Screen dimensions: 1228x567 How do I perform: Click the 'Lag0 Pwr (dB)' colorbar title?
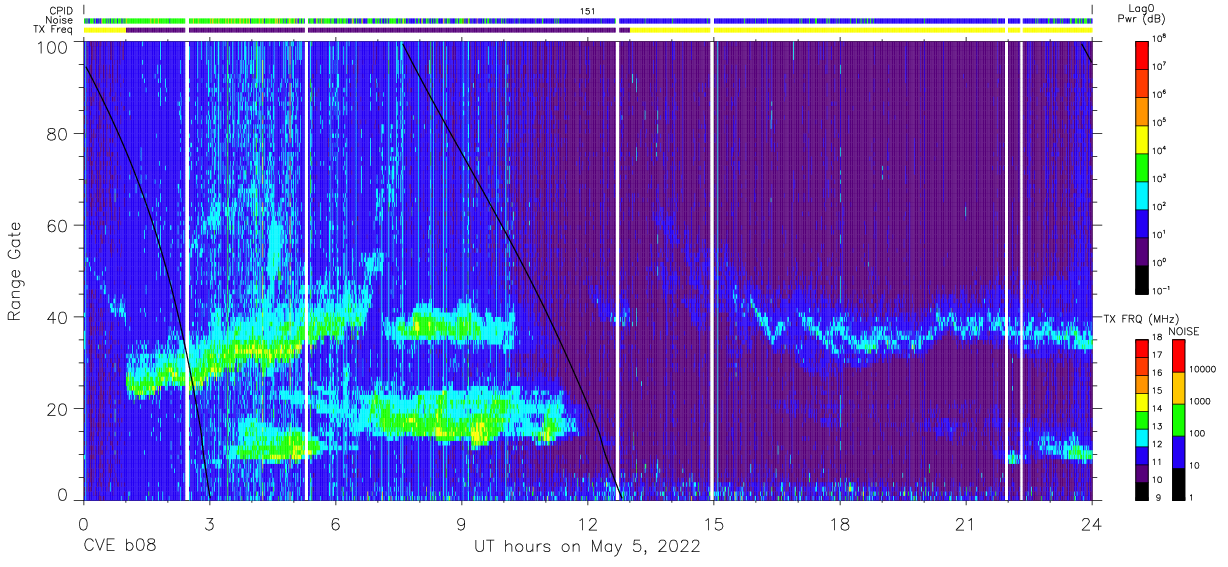point(1143,13)
